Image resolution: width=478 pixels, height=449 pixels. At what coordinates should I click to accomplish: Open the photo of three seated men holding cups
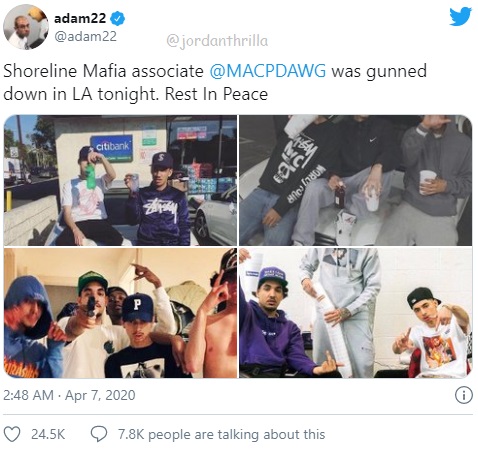click(356, 180)
